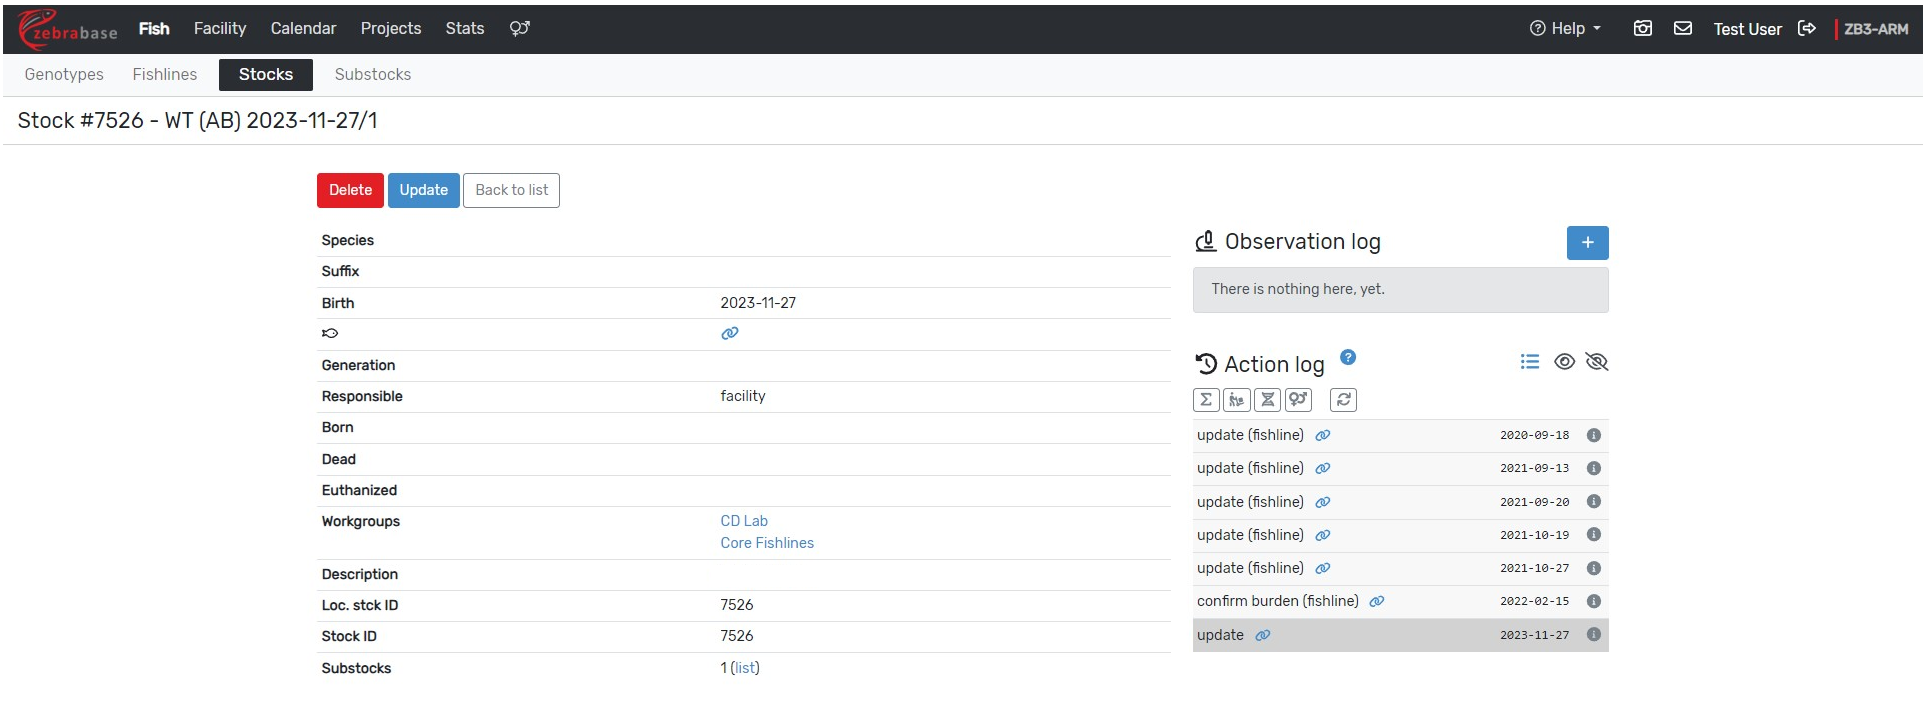Add a new observation with plus button

point(1587,243)
